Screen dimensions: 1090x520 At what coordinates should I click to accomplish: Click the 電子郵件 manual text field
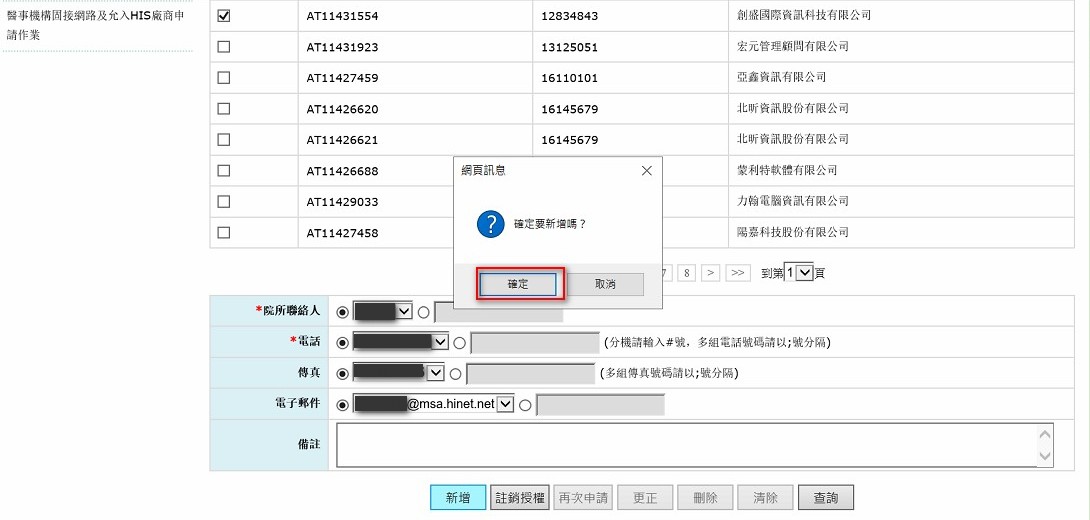click(x=600, y=405)
